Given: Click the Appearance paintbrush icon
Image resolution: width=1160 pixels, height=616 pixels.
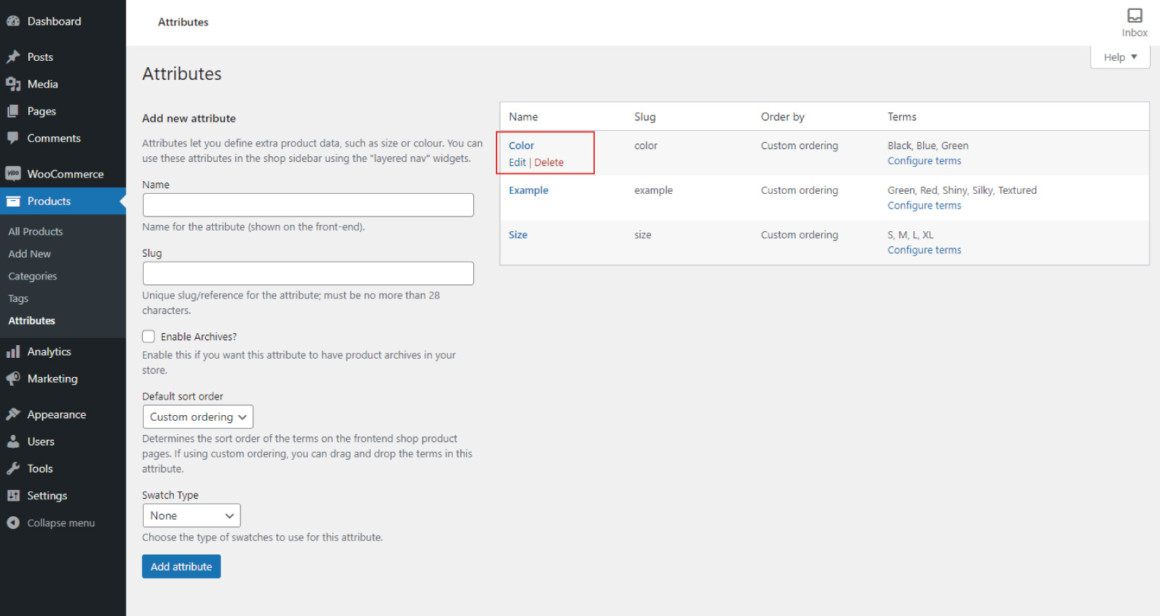Looking at the screenshot, I should pyautogui.click(x=13, y=414).
